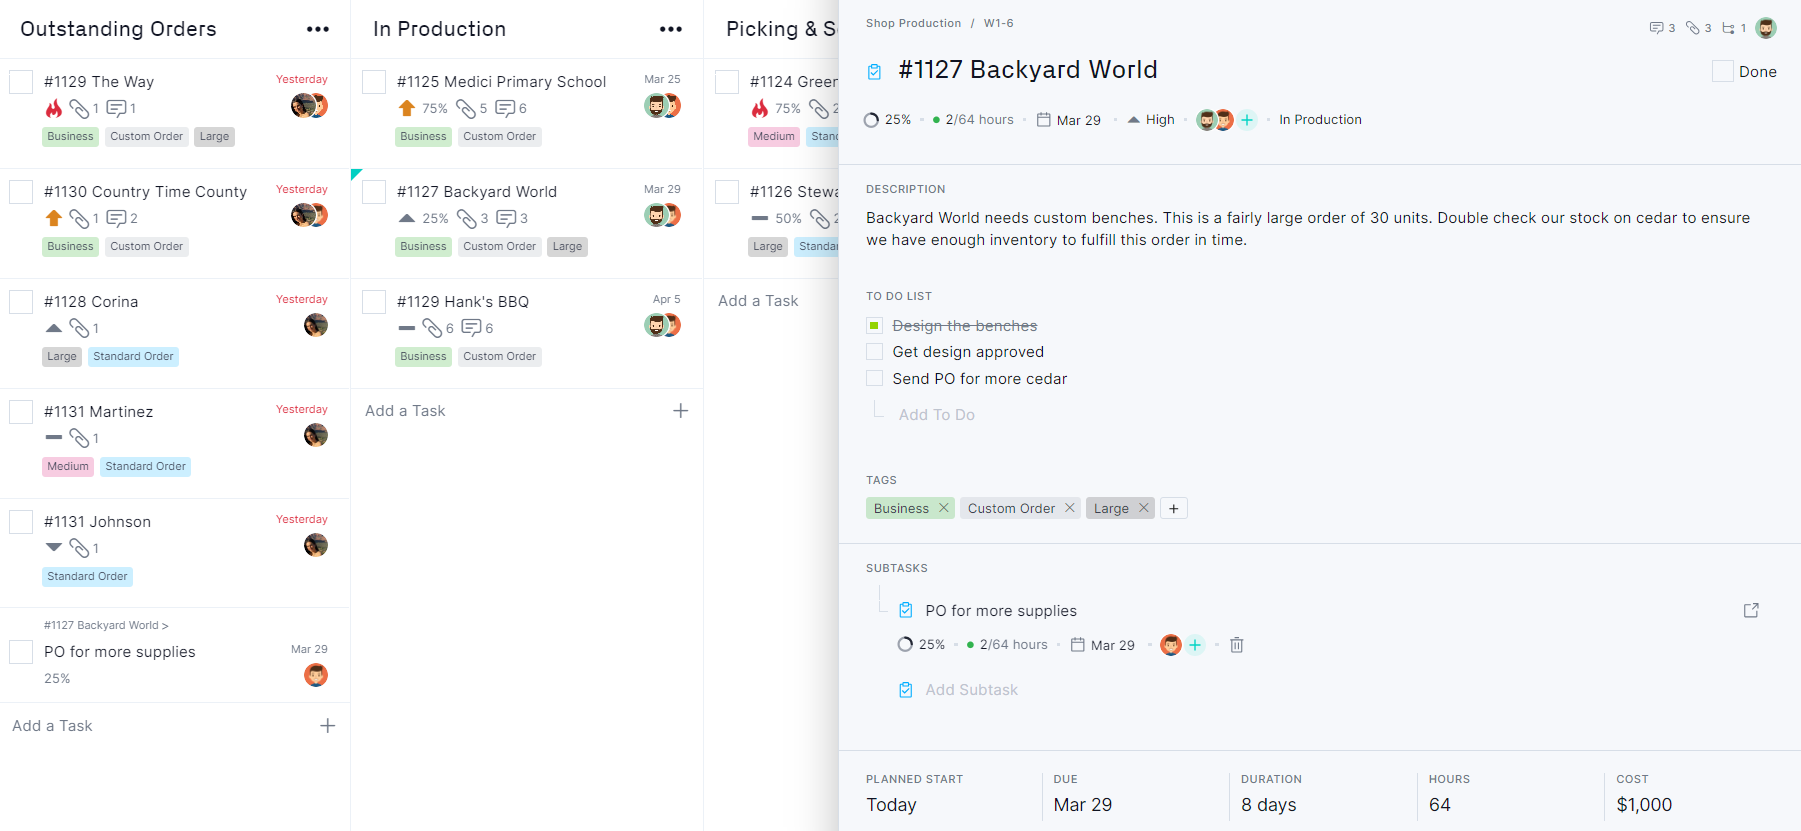The height and width of the screenshot is (831, 1801).
Task: Edit Due Mar 29 field in footer
Action: (1082, 805)
